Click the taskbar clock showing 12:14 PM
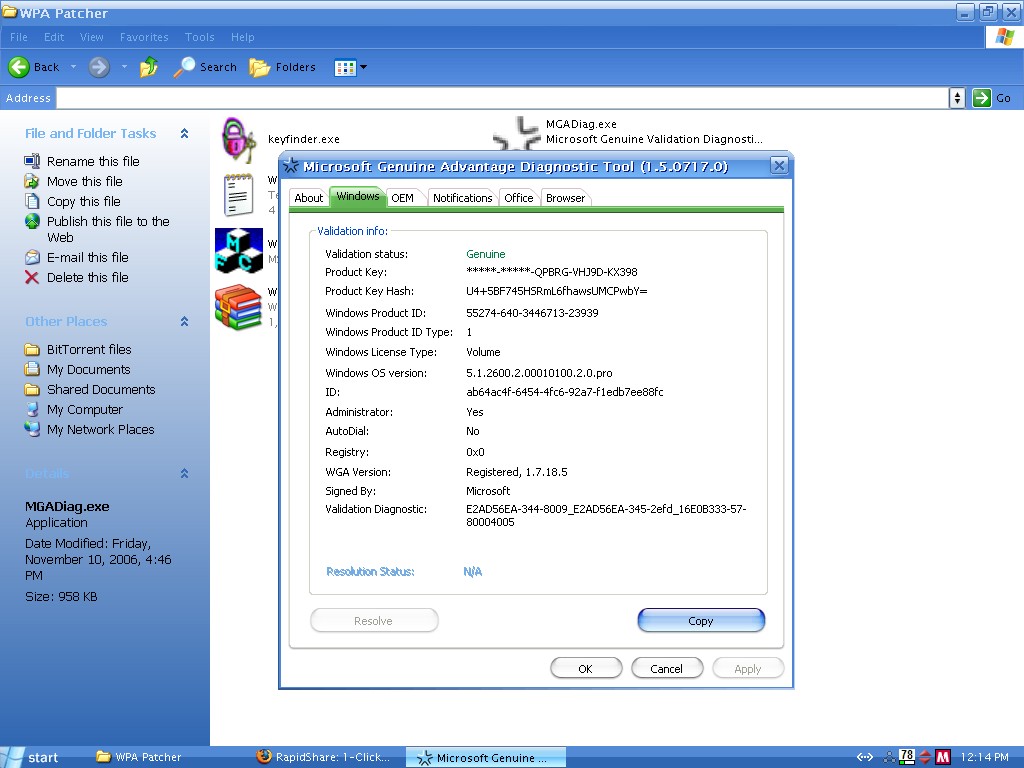Image resolution: width=1024 pixels, height=768 pixels. (x=984, y=758)
